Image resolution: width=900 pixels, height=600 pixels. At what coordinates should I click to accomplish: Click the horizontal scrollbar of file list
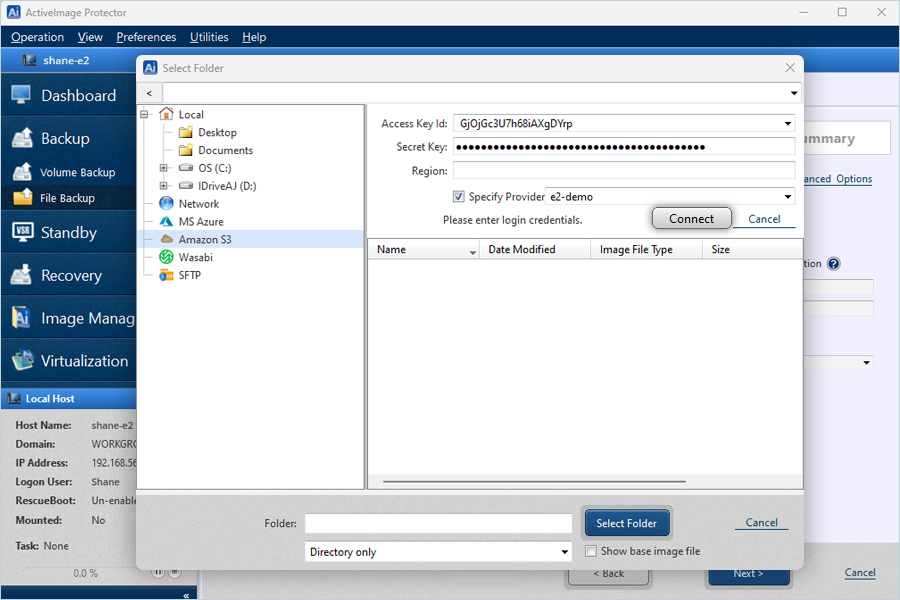(534, 482)
